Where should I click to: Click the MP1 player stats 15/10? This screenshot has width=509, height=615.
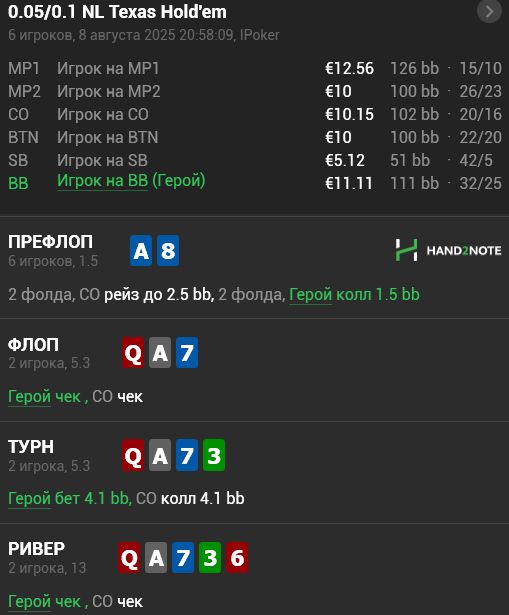(x=480, y=69)
